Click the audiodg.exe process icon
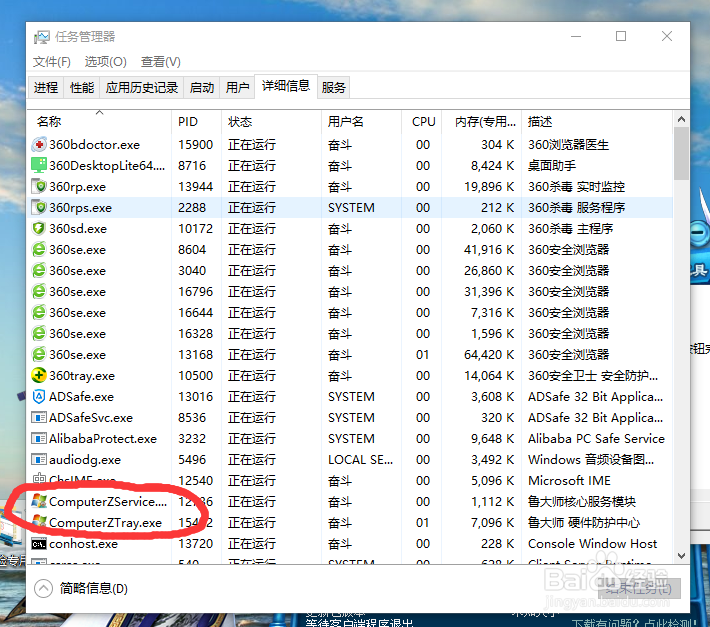This screenshot has width=710, height=627. coord(39,459)
